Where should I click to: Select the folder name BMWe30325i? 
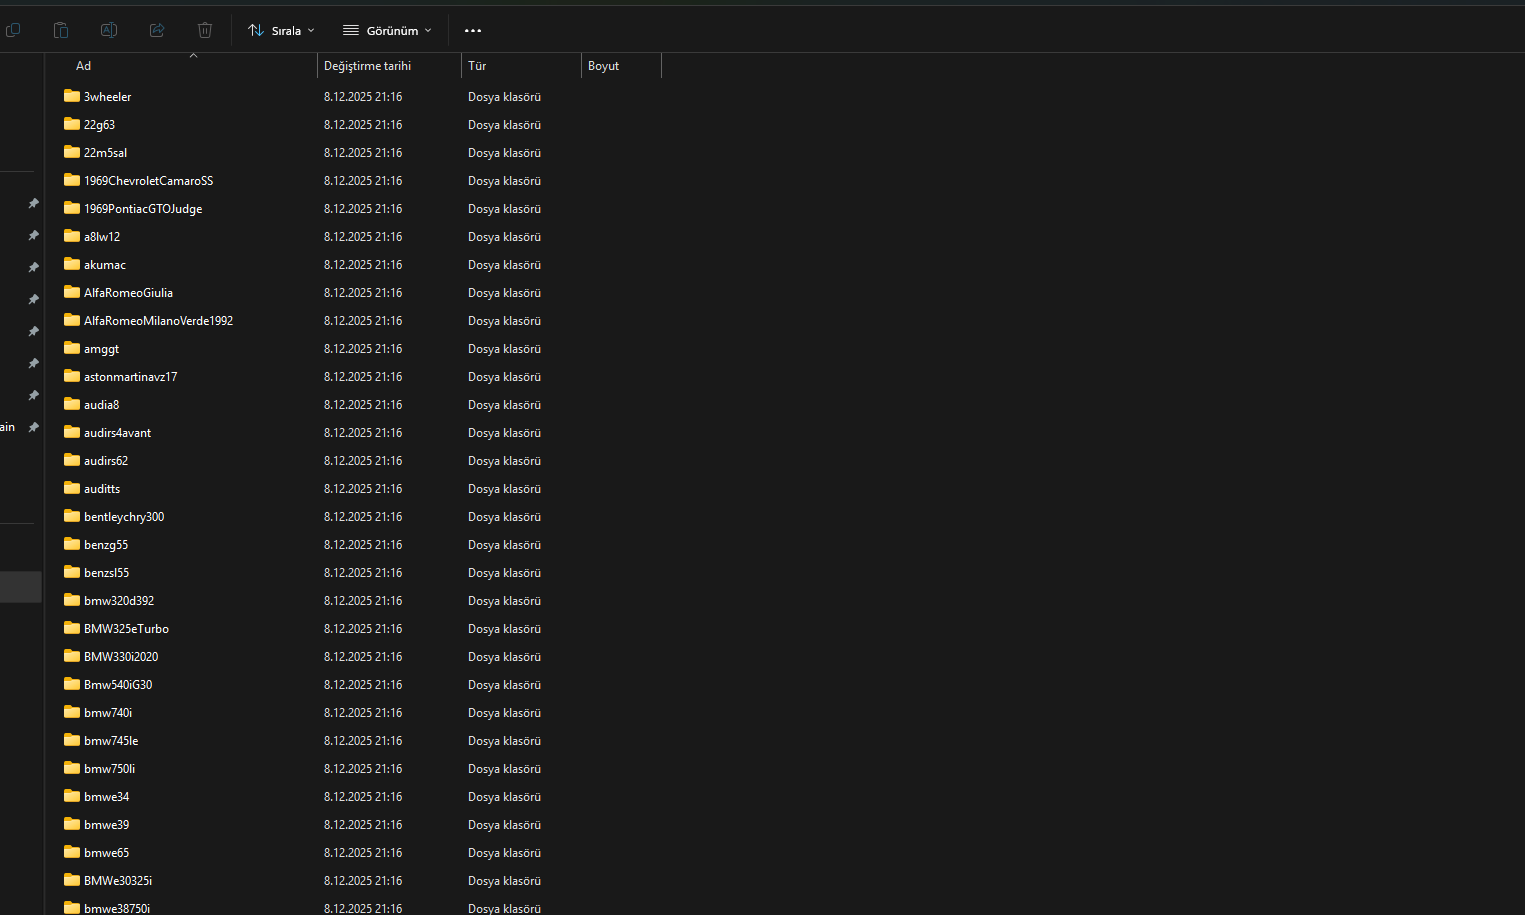tap(118, 881)
